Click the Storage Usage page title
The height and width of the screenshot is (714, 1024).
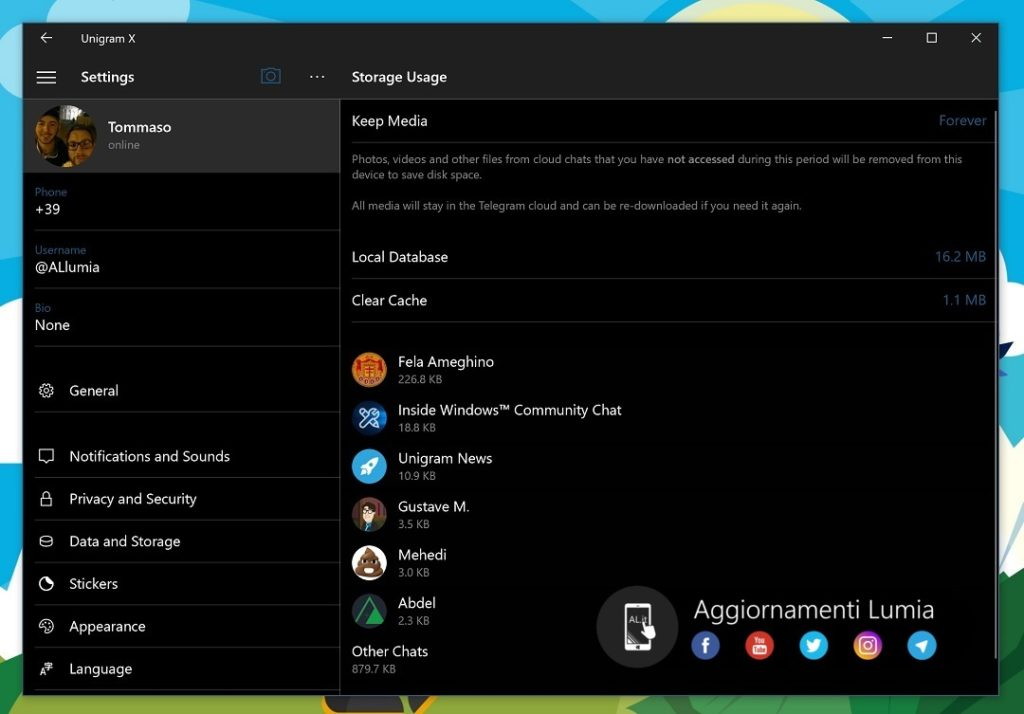[399, 77]
